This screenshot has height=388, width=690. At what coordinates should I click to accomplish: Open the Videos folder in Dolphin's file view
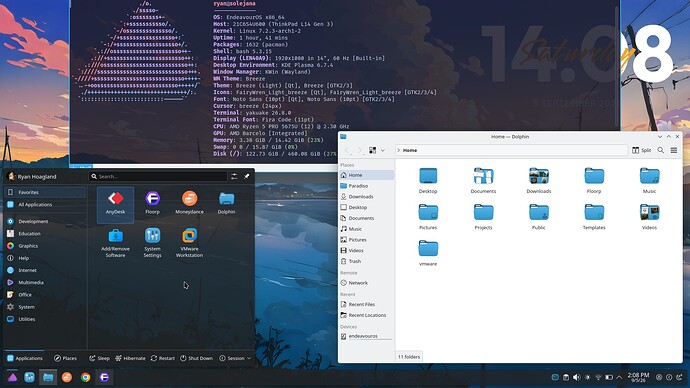[650, 217]
